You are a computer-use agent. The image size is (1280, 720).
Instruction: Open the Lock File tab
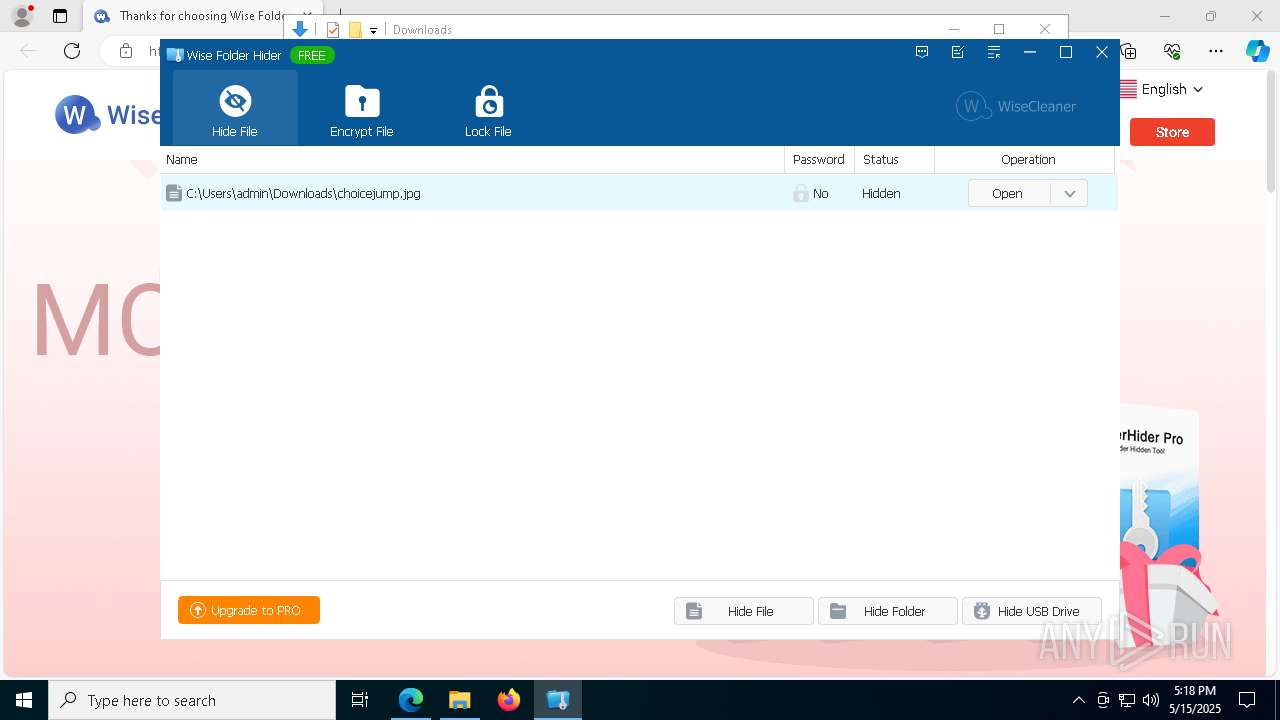(x=488, y=108)
